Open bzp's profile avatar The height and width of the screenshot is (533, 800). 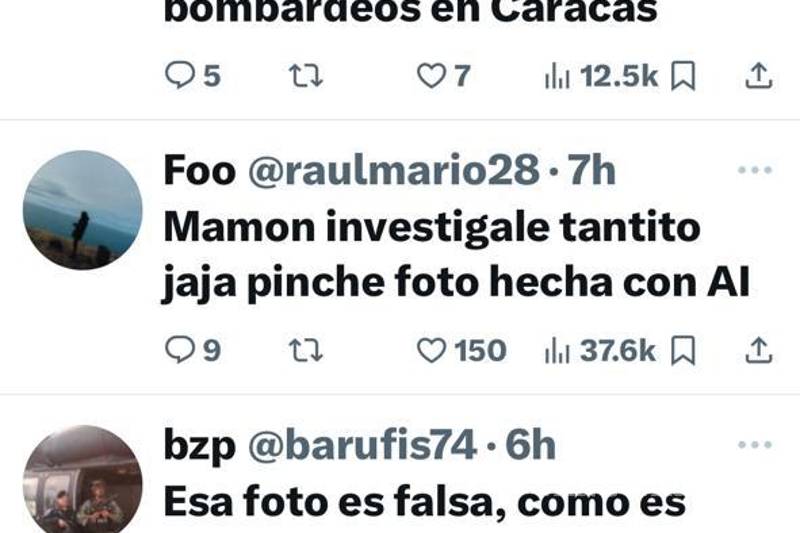click(x=83, y=479)
